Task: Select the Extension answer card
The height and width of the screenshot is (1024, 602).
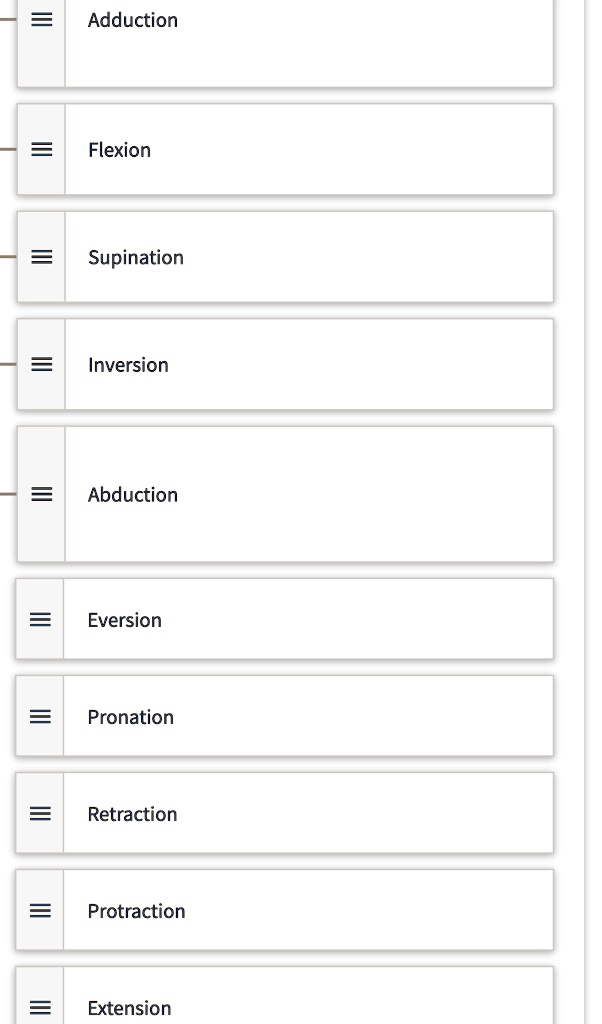Action: (x=300, y=1007)
